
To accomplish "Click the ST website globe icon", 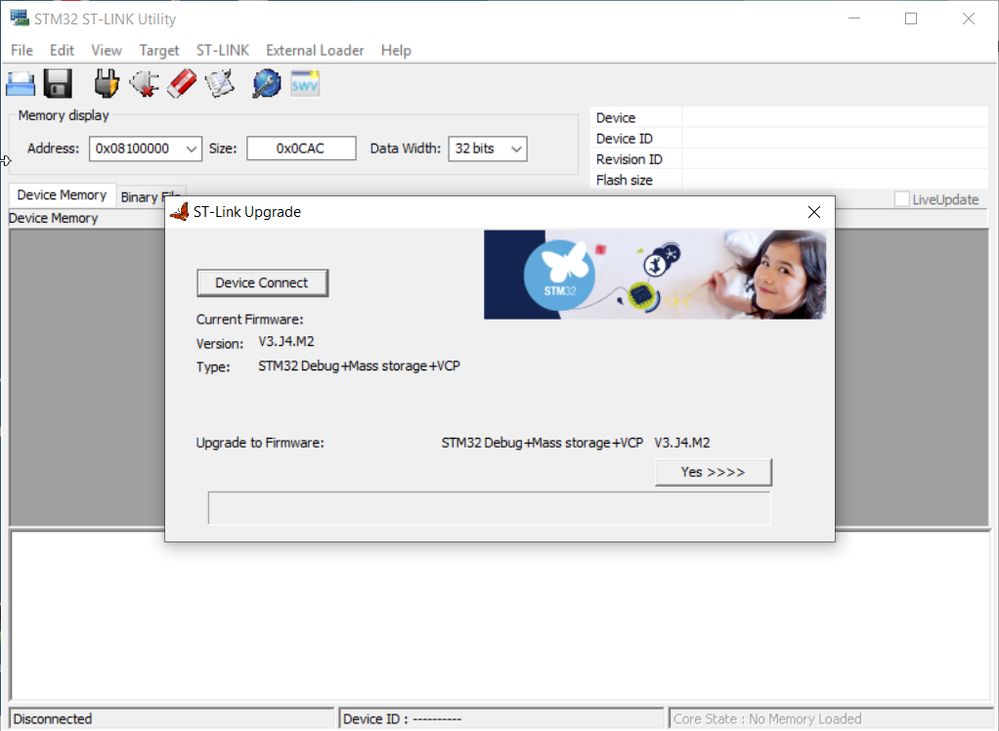I will 266,83.
